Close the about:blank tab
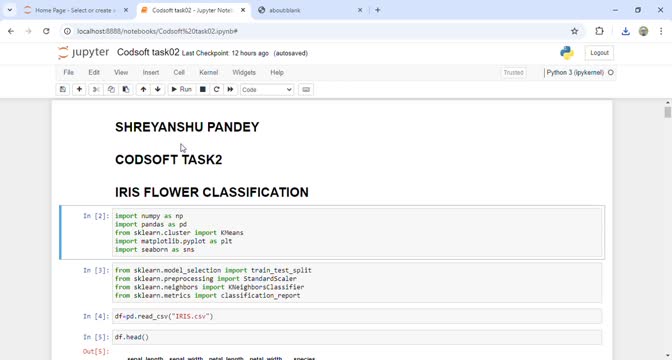The height and width of the screenshot is (360, 672). pyautogui.click(x=360, y=10)
